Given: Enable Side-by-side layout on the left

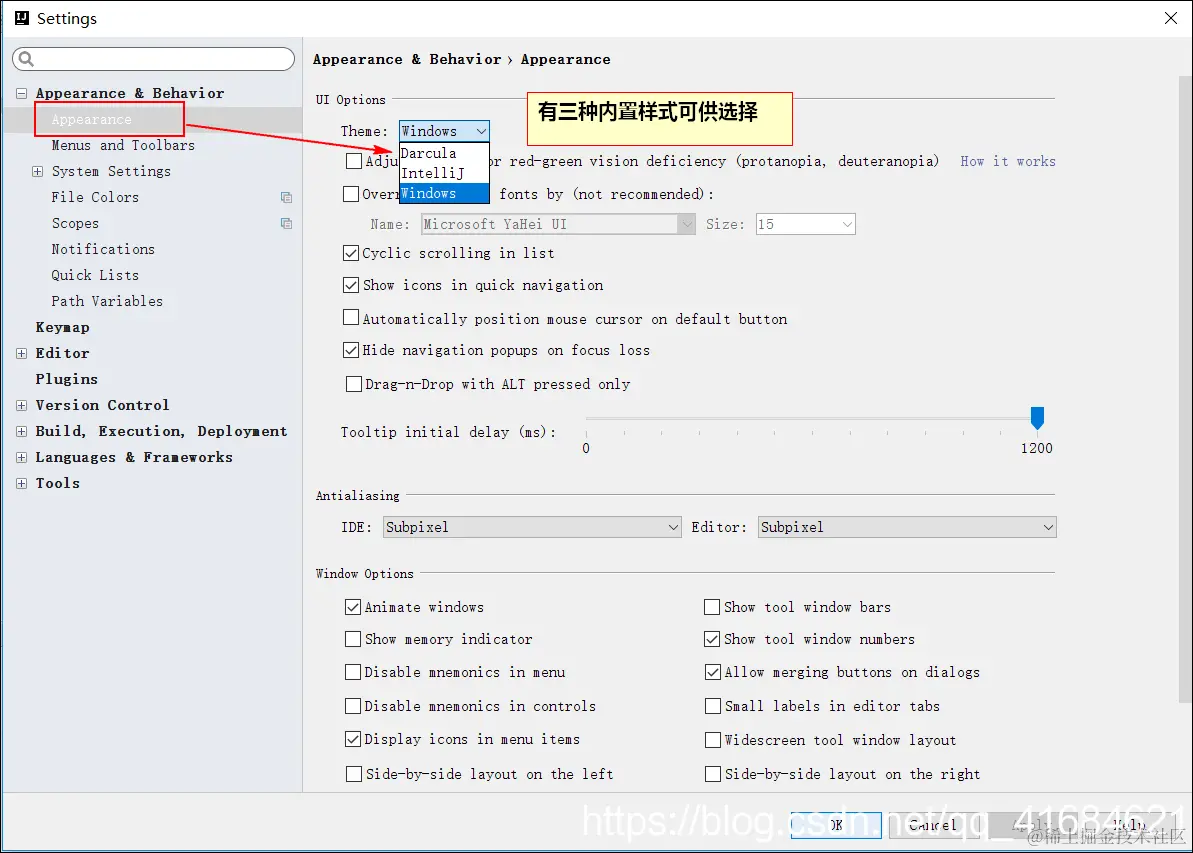Looking at the screenshot, I should (353, 774).
